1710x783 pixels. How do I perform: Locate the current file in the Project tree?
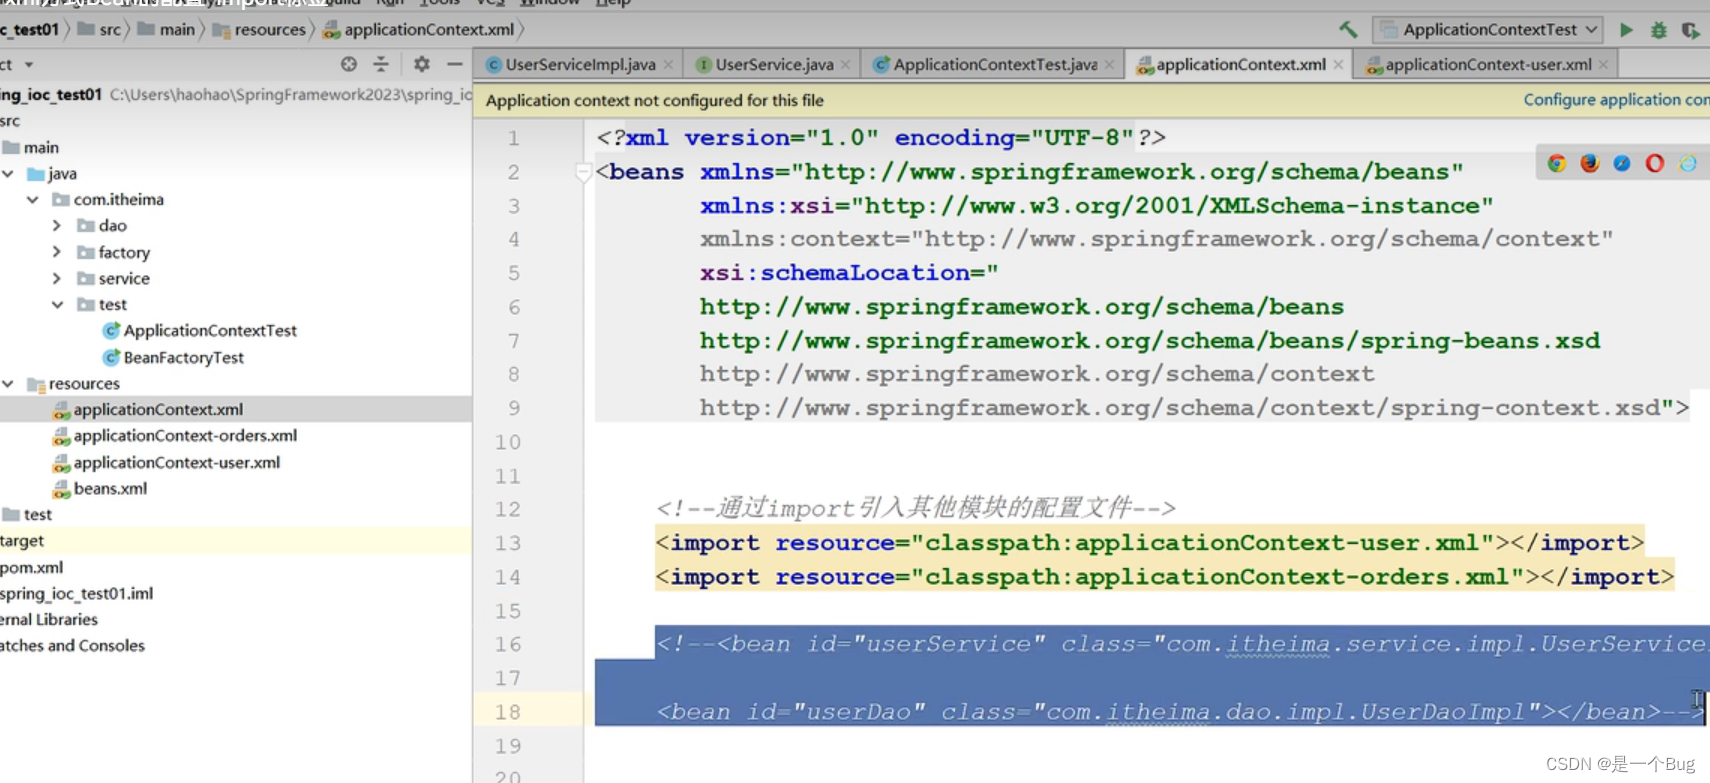point(348,64)
